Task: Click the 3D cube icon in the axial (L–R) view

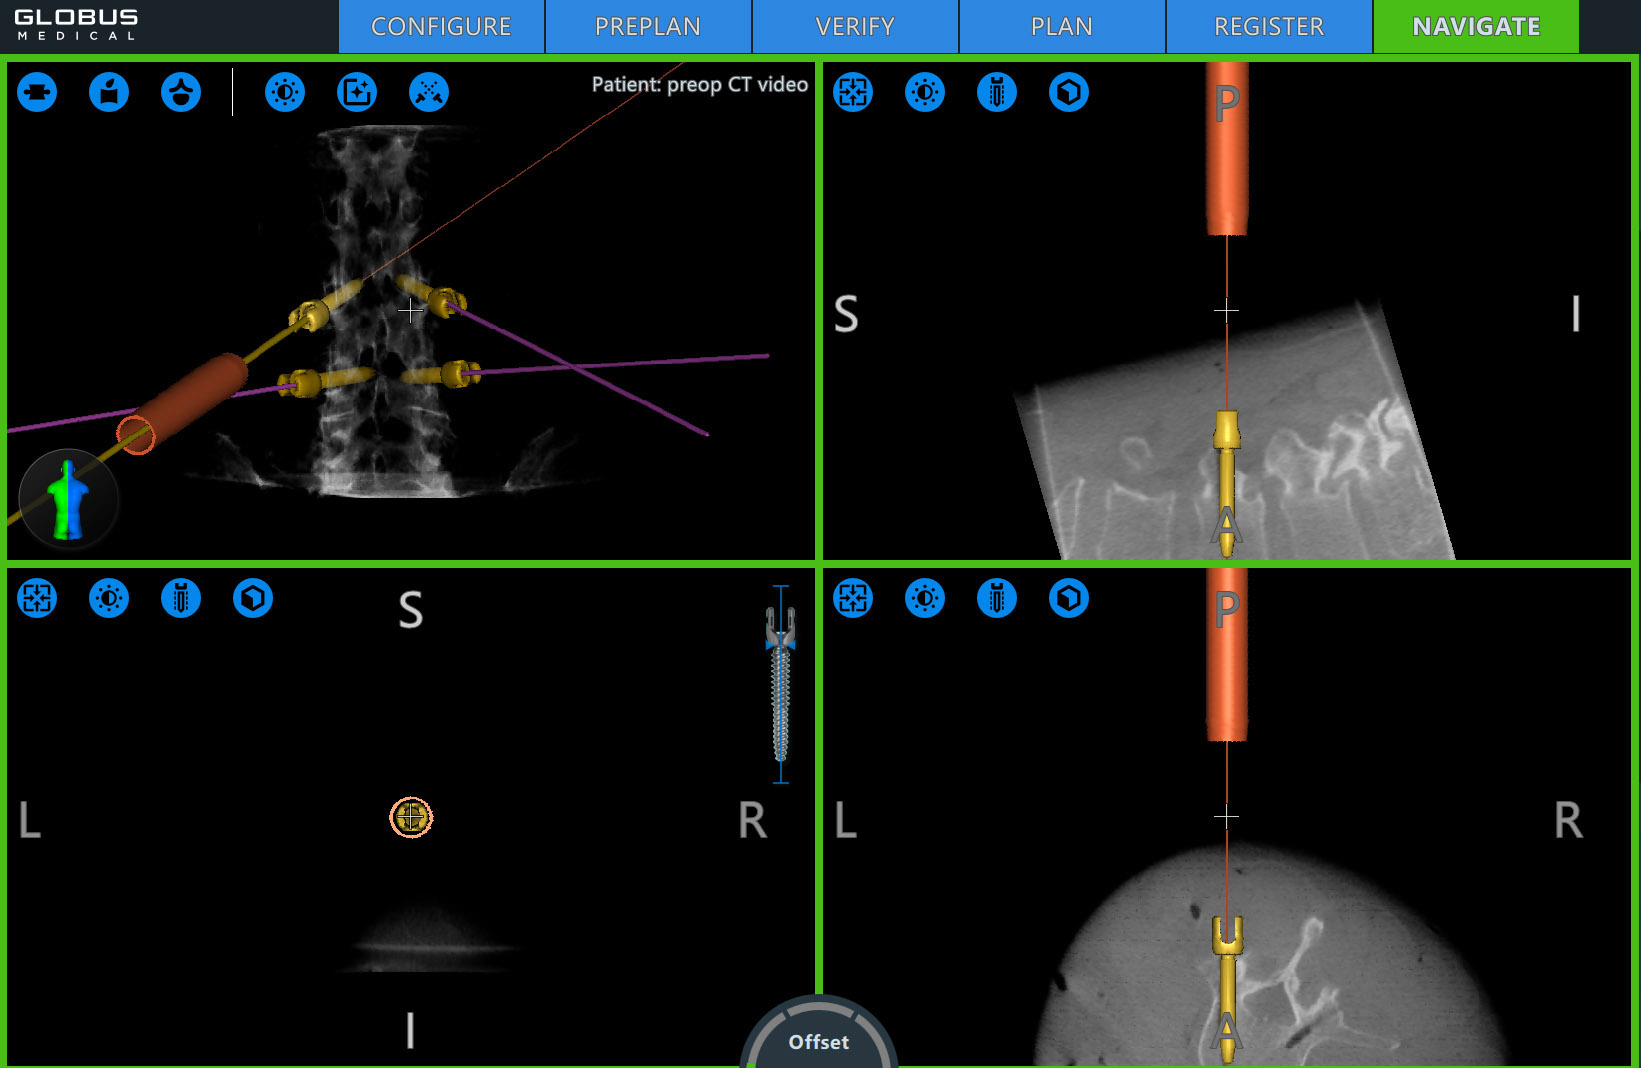Action: [1069, 598]
